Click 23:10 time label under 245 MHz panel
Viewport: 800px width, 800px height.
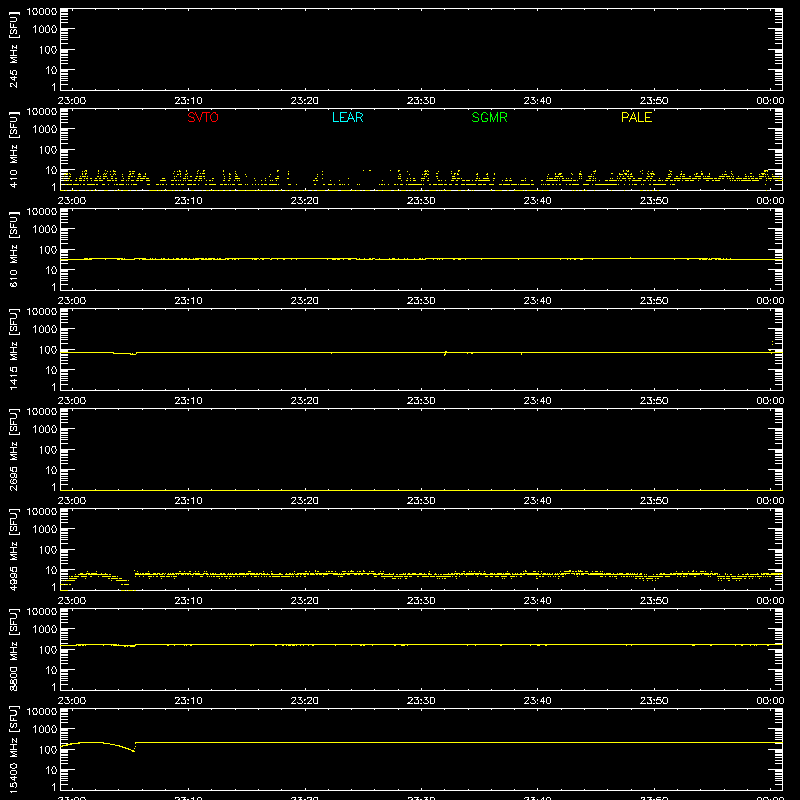(x=188, y=101)
